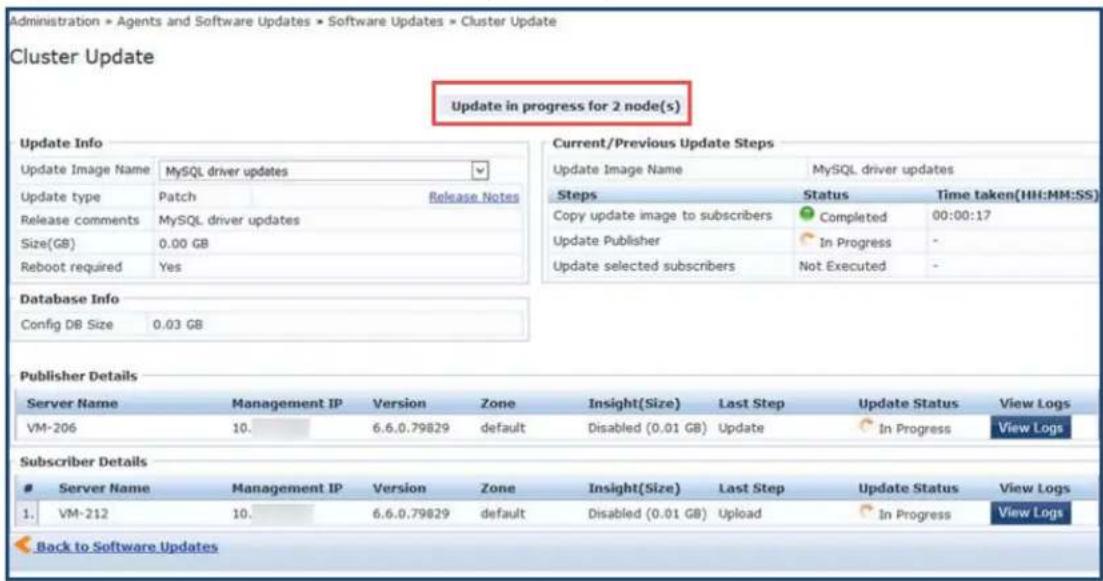
Task: Click the Publisher Details Zone column header
Action: (x=498, y=404)
